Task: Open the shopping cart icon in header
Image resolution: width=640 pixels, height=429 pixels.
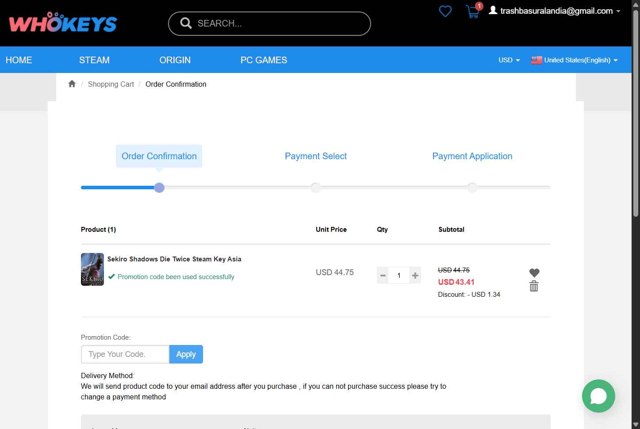Action: click(473, 12)
